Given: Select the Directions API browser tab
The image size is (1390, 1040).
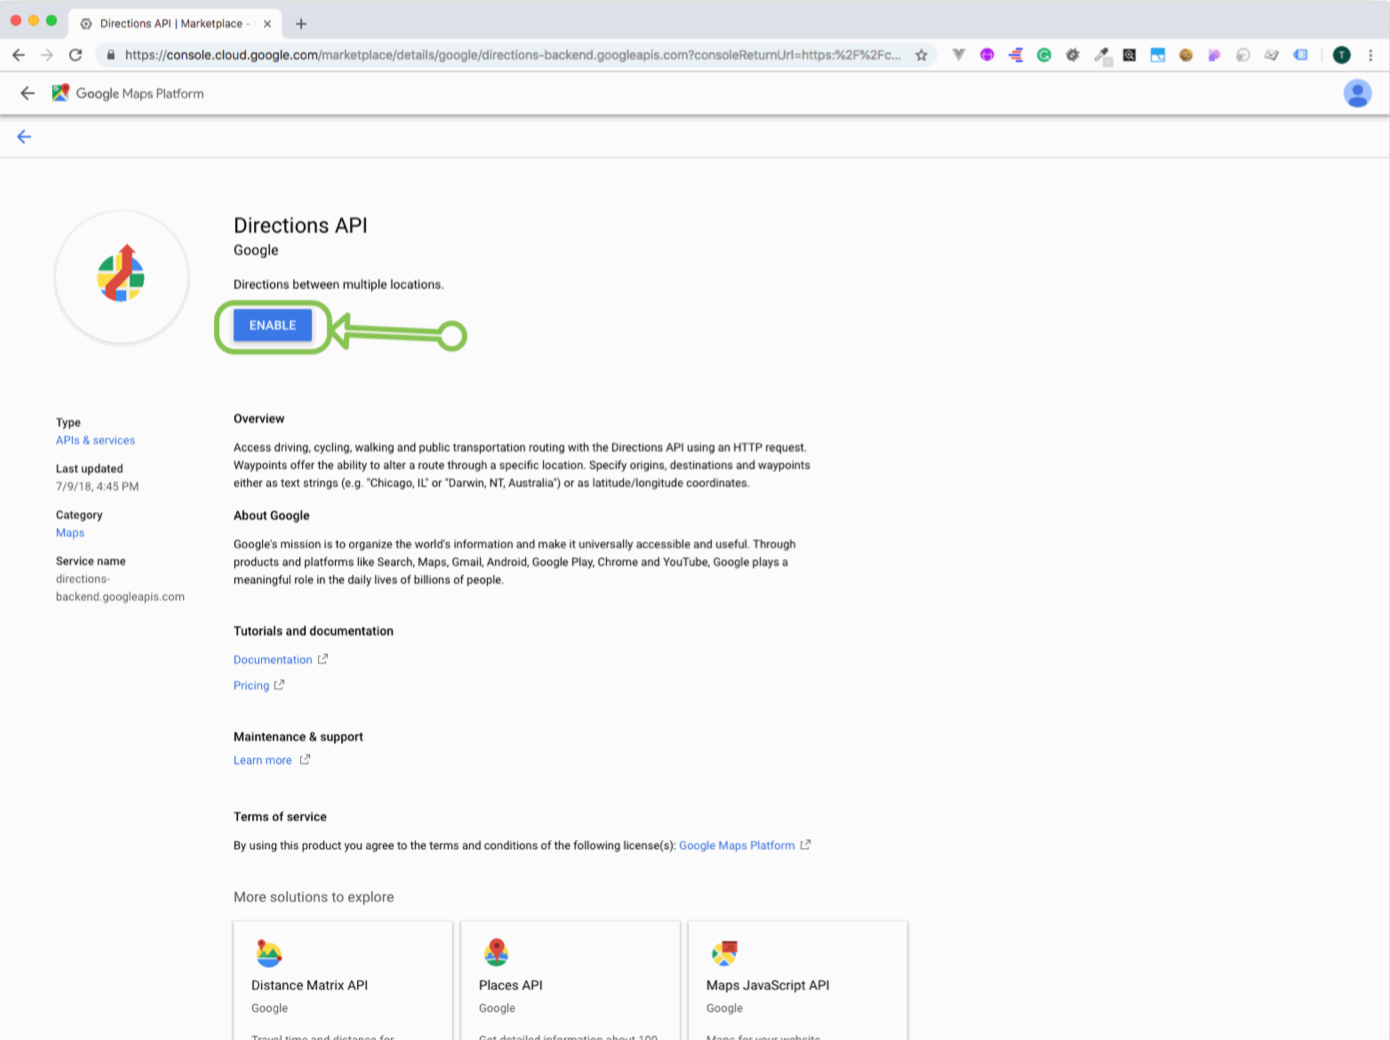Looking at the screenshot, I should pyautogui.click(x=174, y=23).
